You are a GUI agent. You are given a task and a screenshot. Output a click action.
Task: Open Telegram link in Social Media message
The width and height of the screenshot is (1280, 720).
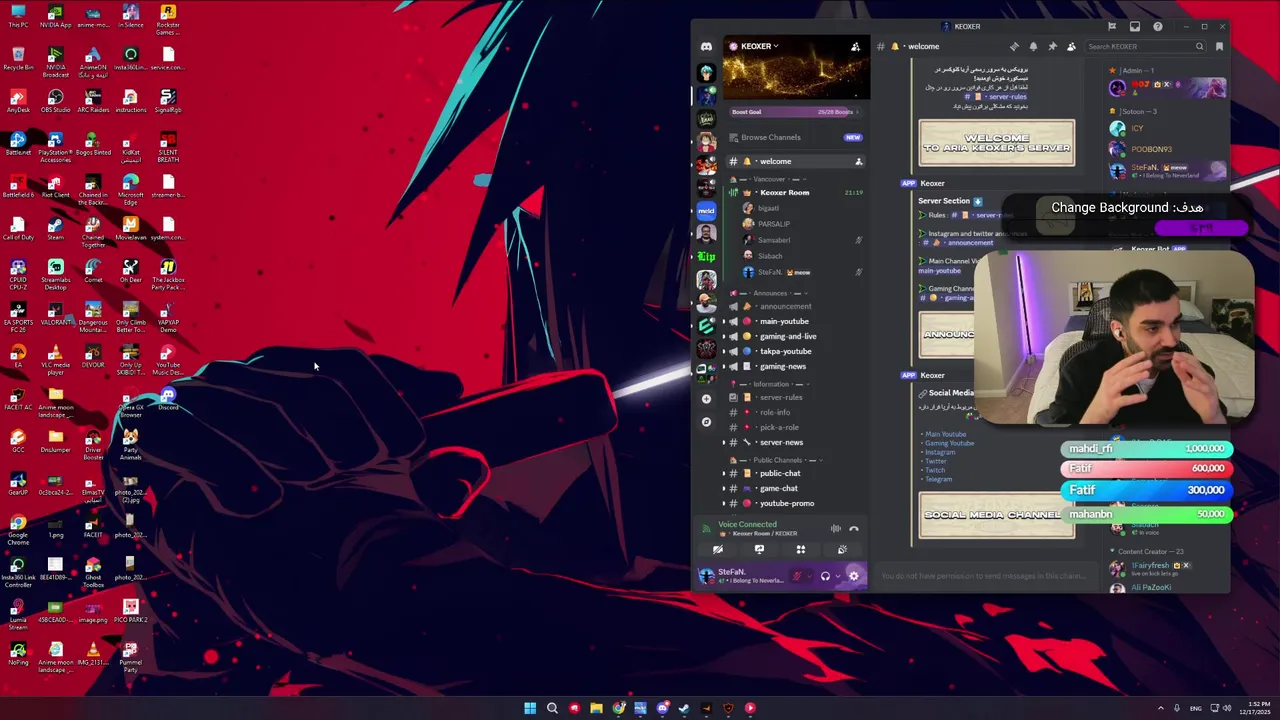click(939, 479)
